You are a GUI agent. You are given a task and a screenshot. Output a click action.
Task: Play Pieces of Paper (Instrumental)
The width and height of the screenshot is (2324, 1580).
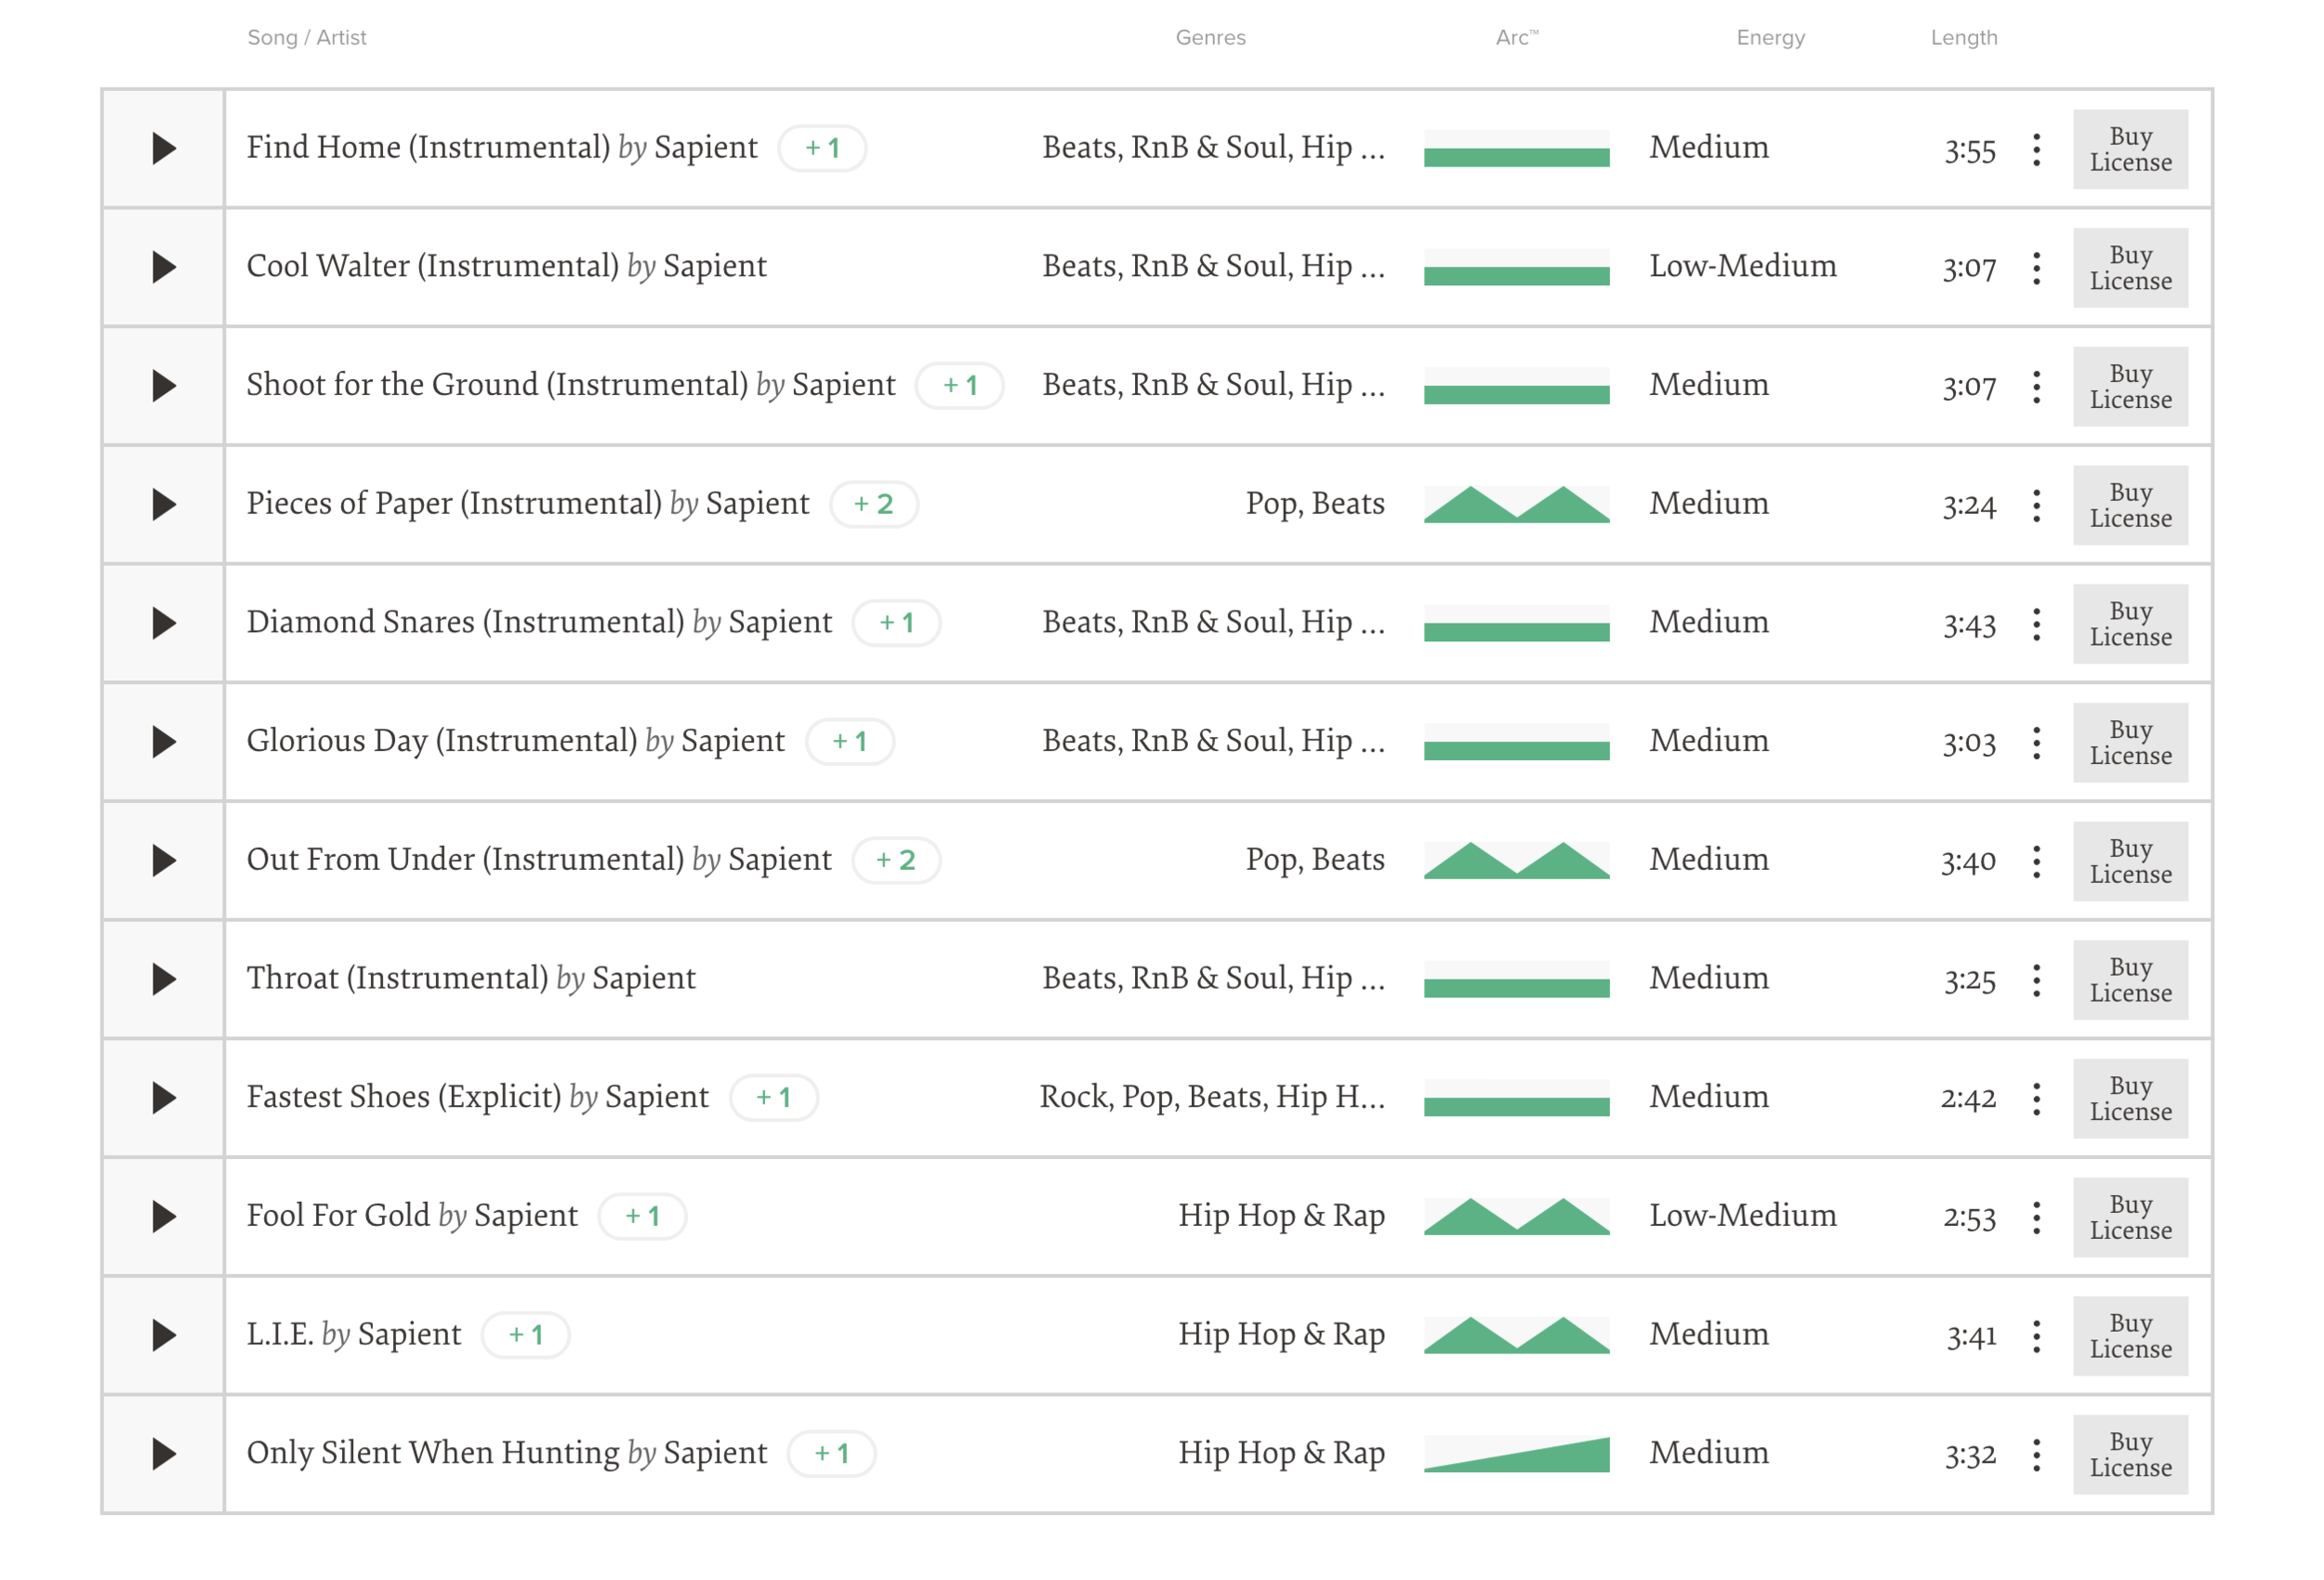tap(163, 505)
